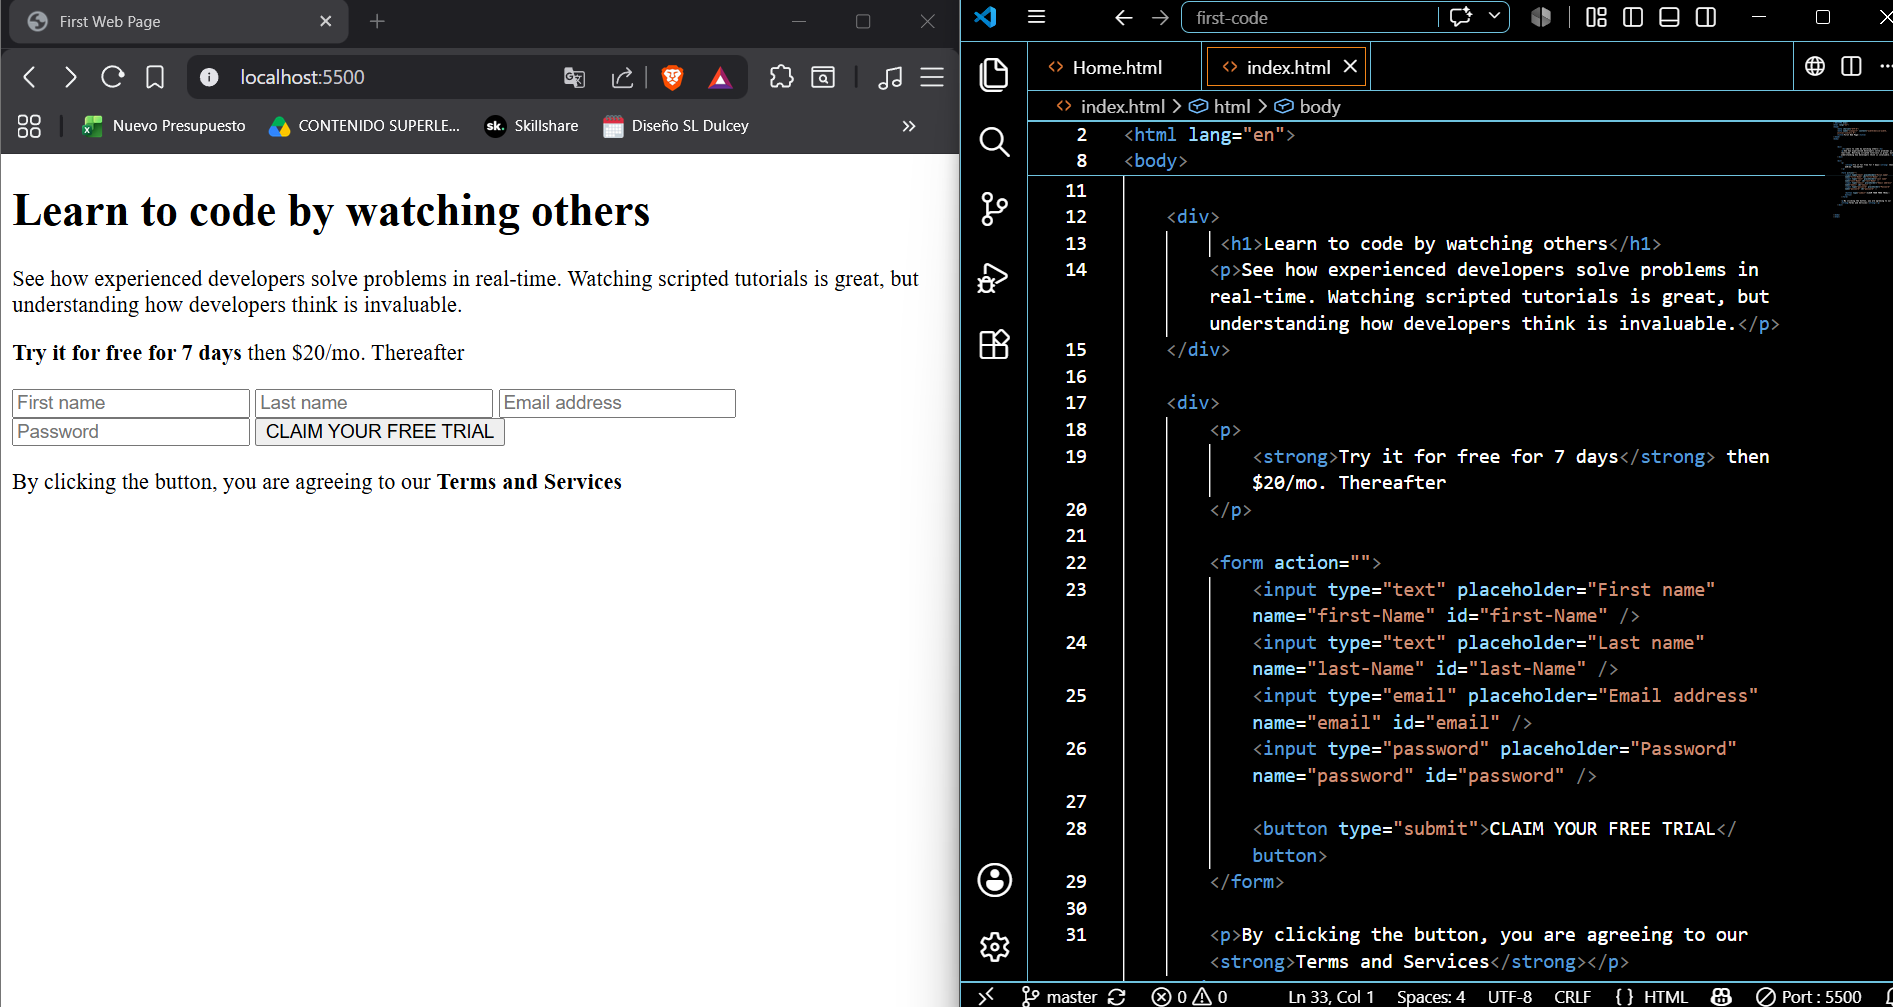Open the Skillshare bookmark

531,126
